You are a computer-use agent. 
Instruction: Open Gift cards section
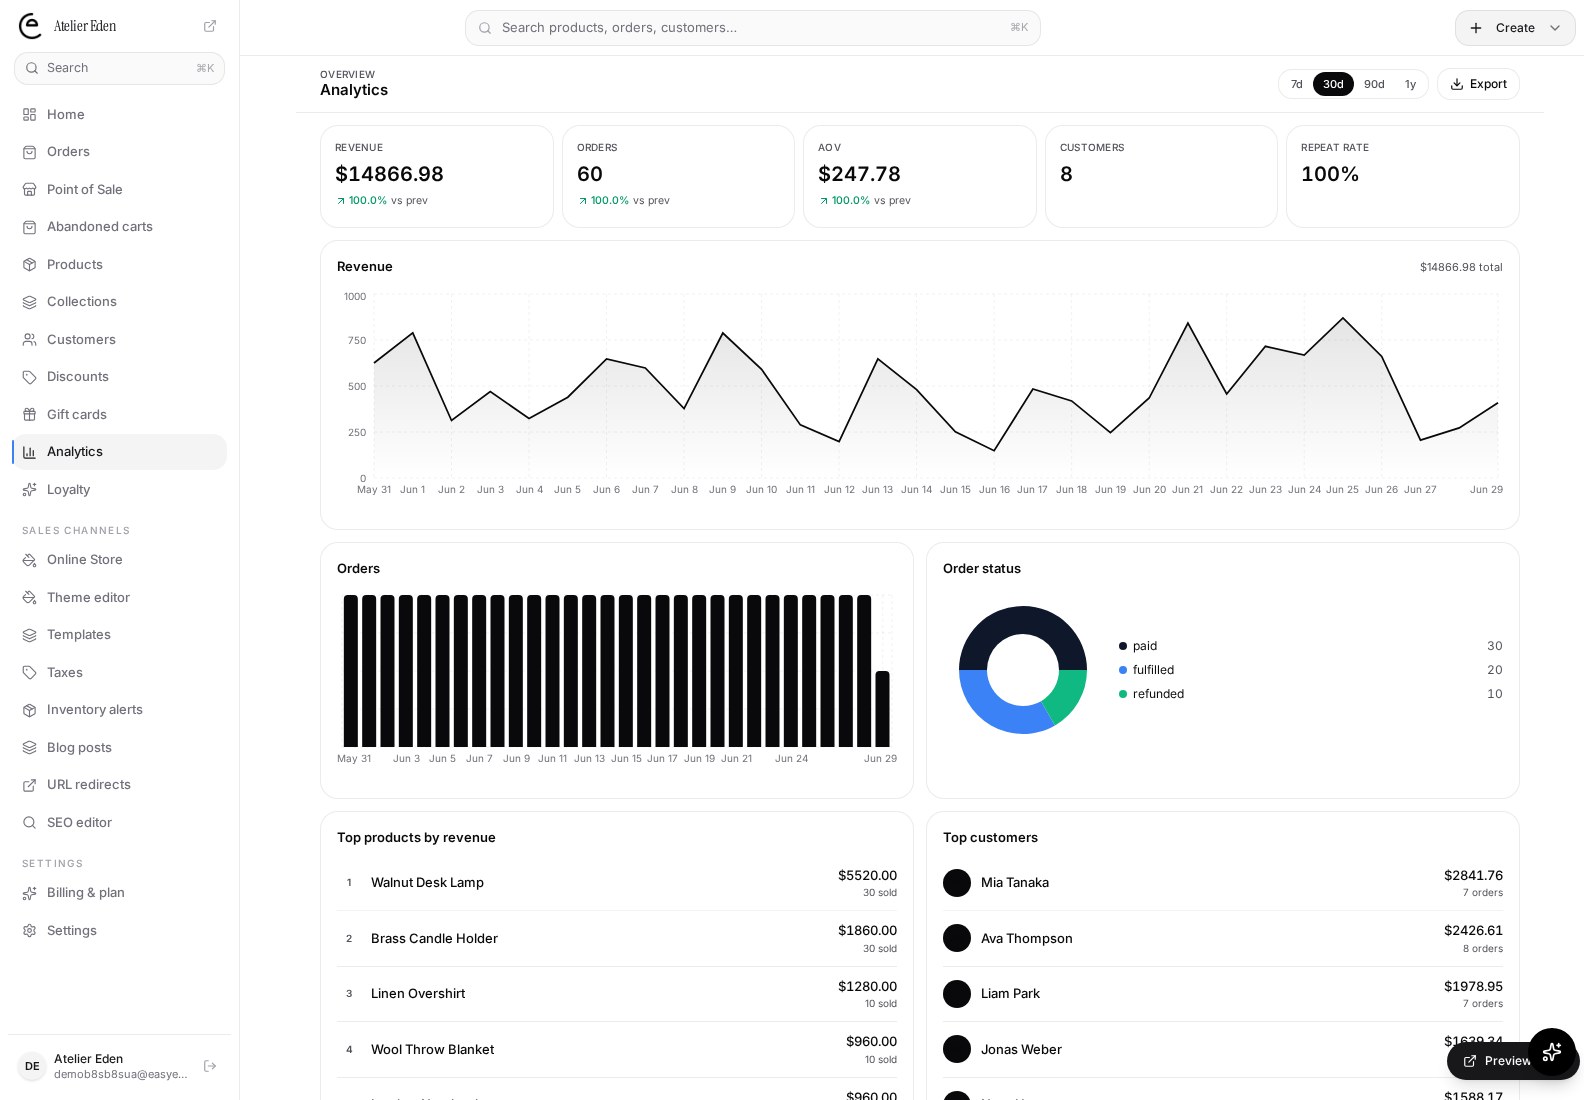click(119, 415)
